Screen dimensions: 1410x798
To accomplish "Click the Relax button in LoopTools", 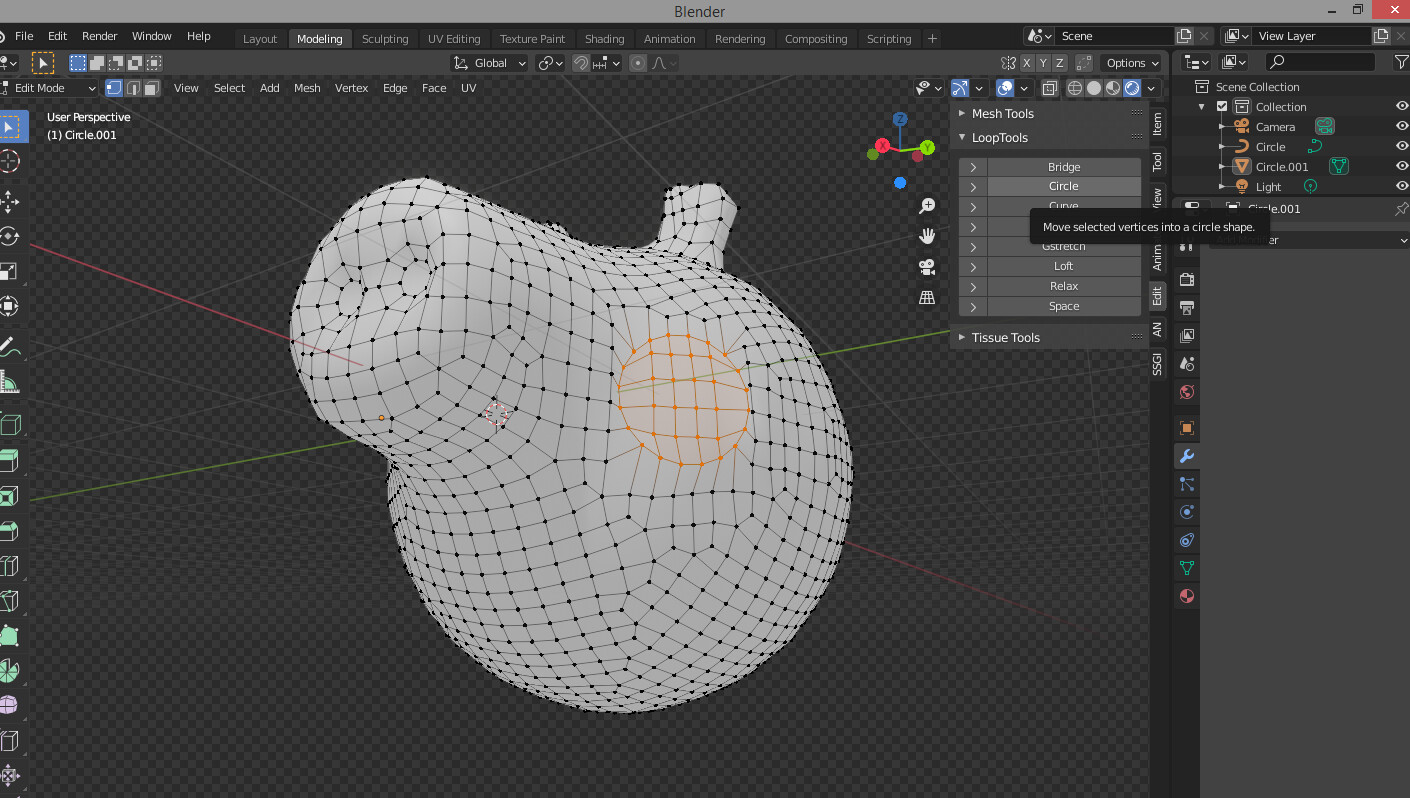I will coord(1063,286).
